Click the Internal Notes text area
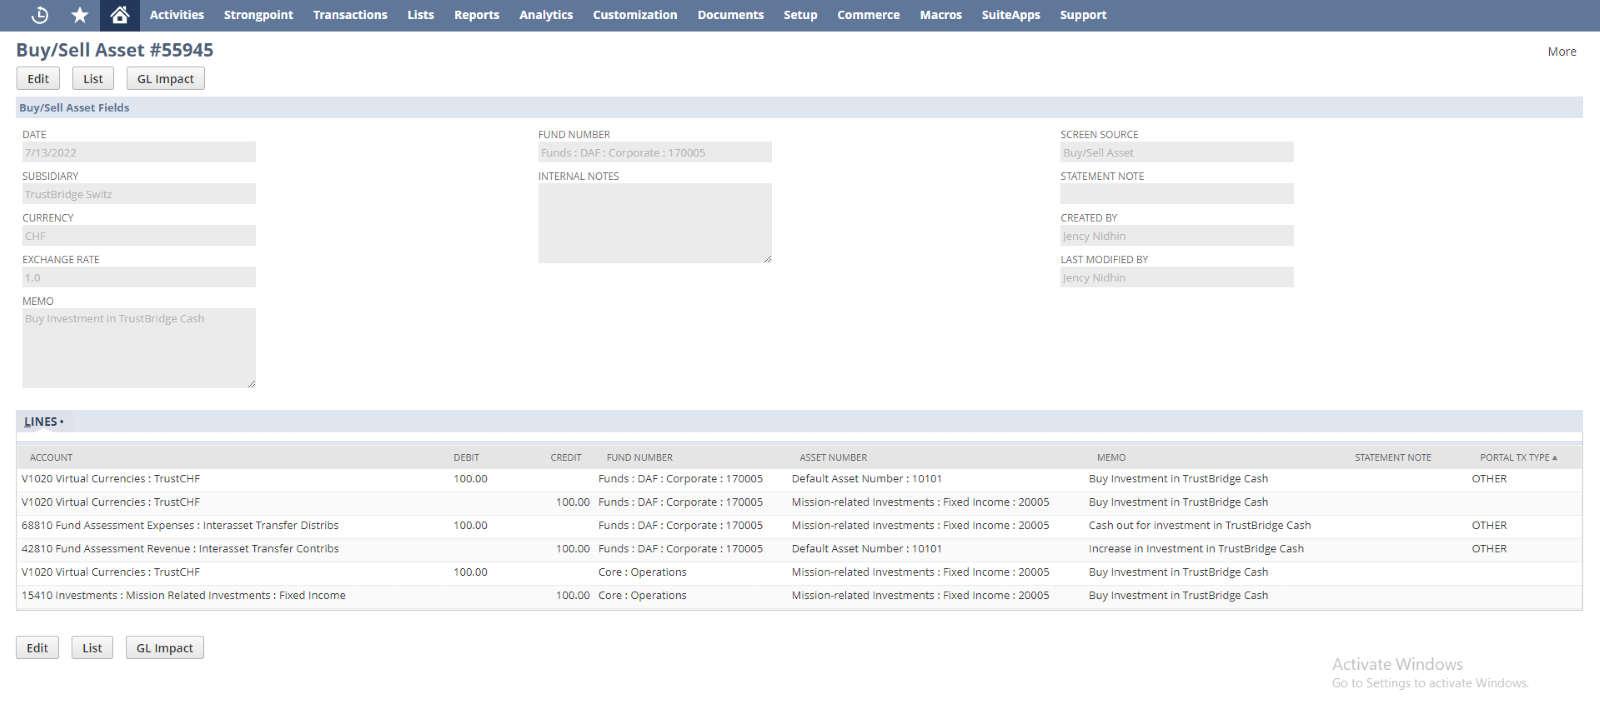 point(654,223)
